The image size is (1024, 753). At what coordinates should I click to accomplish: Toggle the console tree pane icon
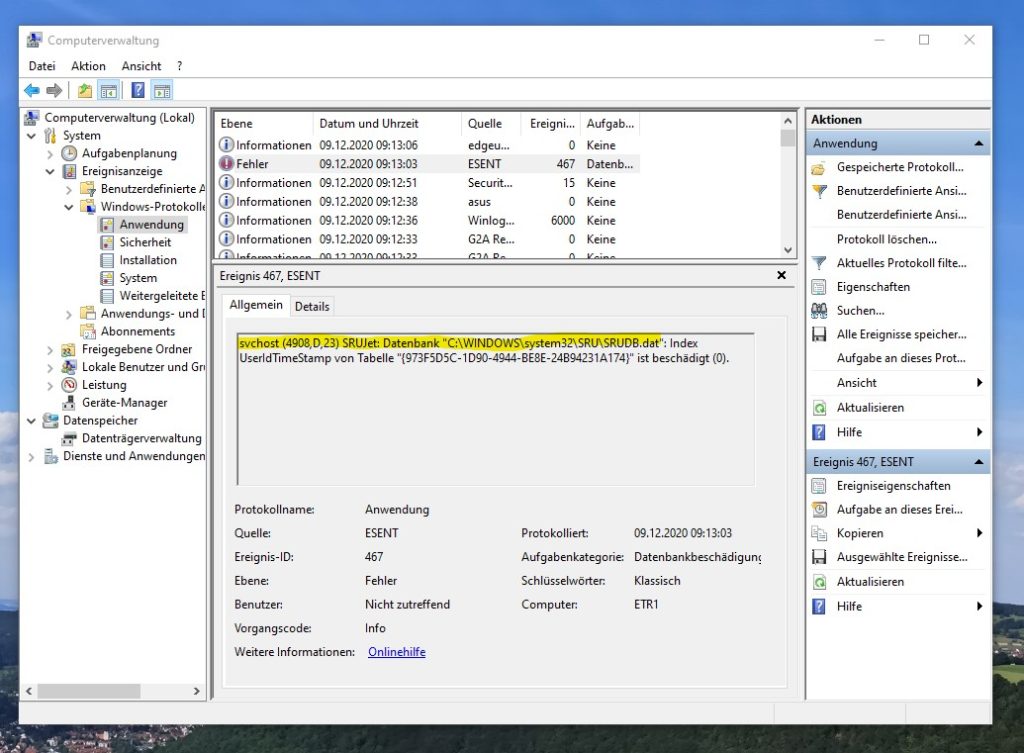[x=108, y=90]
